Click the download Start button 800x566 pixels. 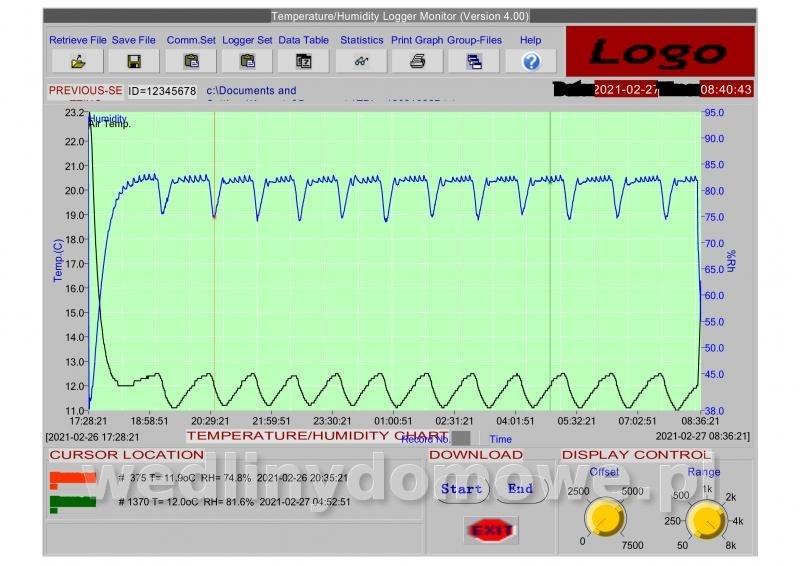pyautogui.click(x=462, y=489)
